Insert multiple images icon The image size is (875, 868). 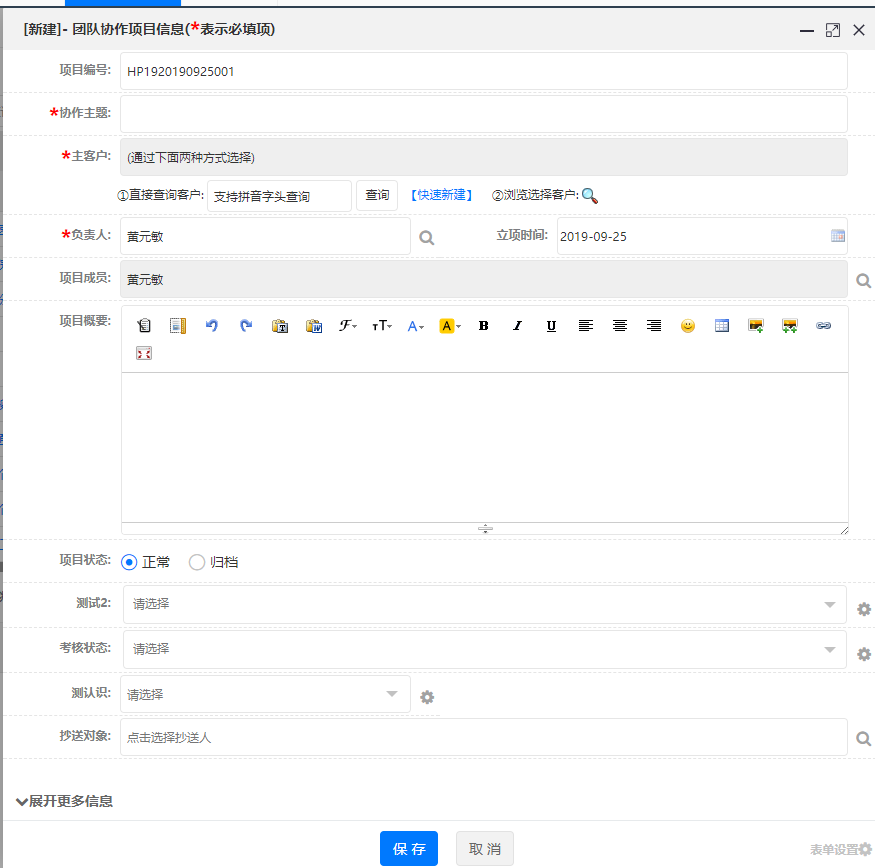[790, 325]
